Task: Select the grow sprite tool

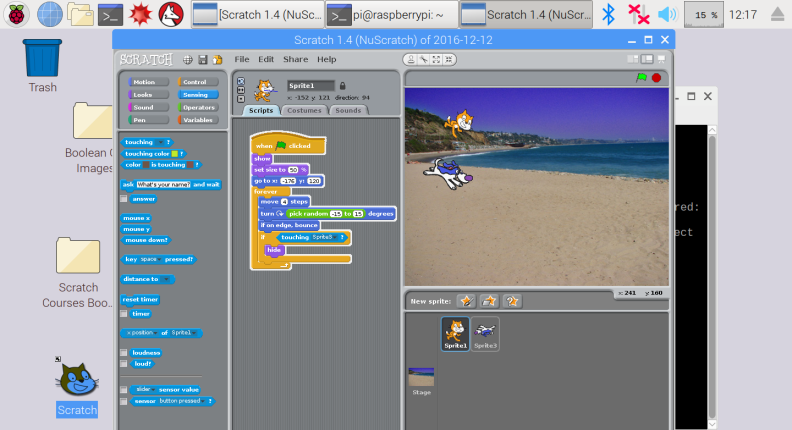Action: click(436, 60)
